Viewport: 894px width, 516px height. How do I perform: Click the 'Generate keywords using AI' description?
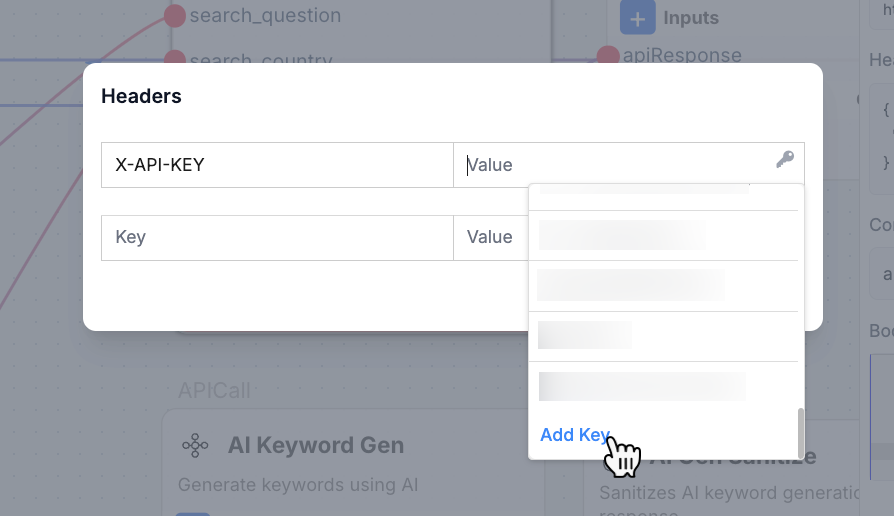tap(298, 485)
